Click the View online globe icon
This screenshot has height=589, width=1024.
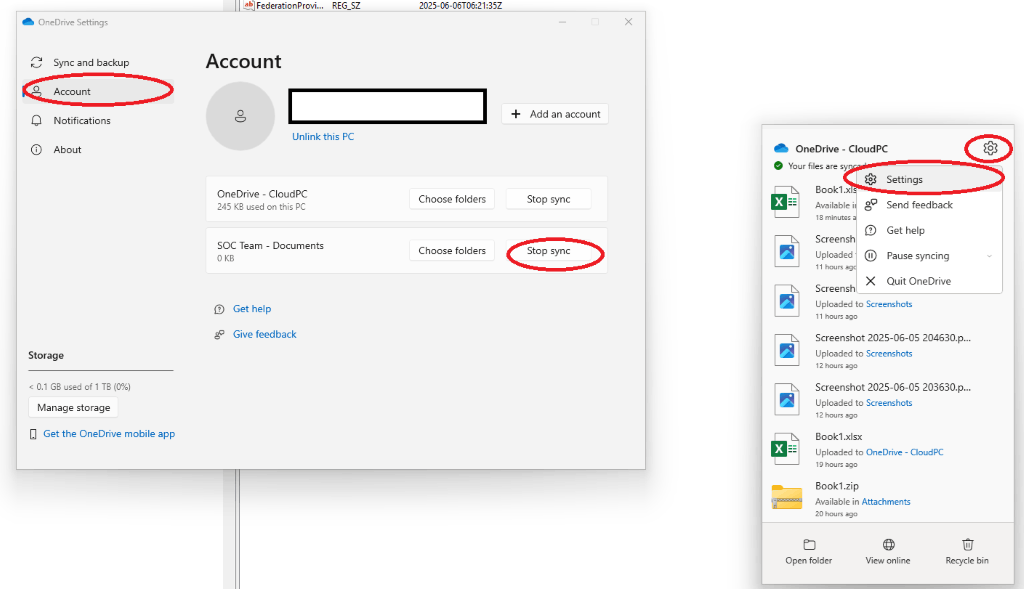point(888,545)
